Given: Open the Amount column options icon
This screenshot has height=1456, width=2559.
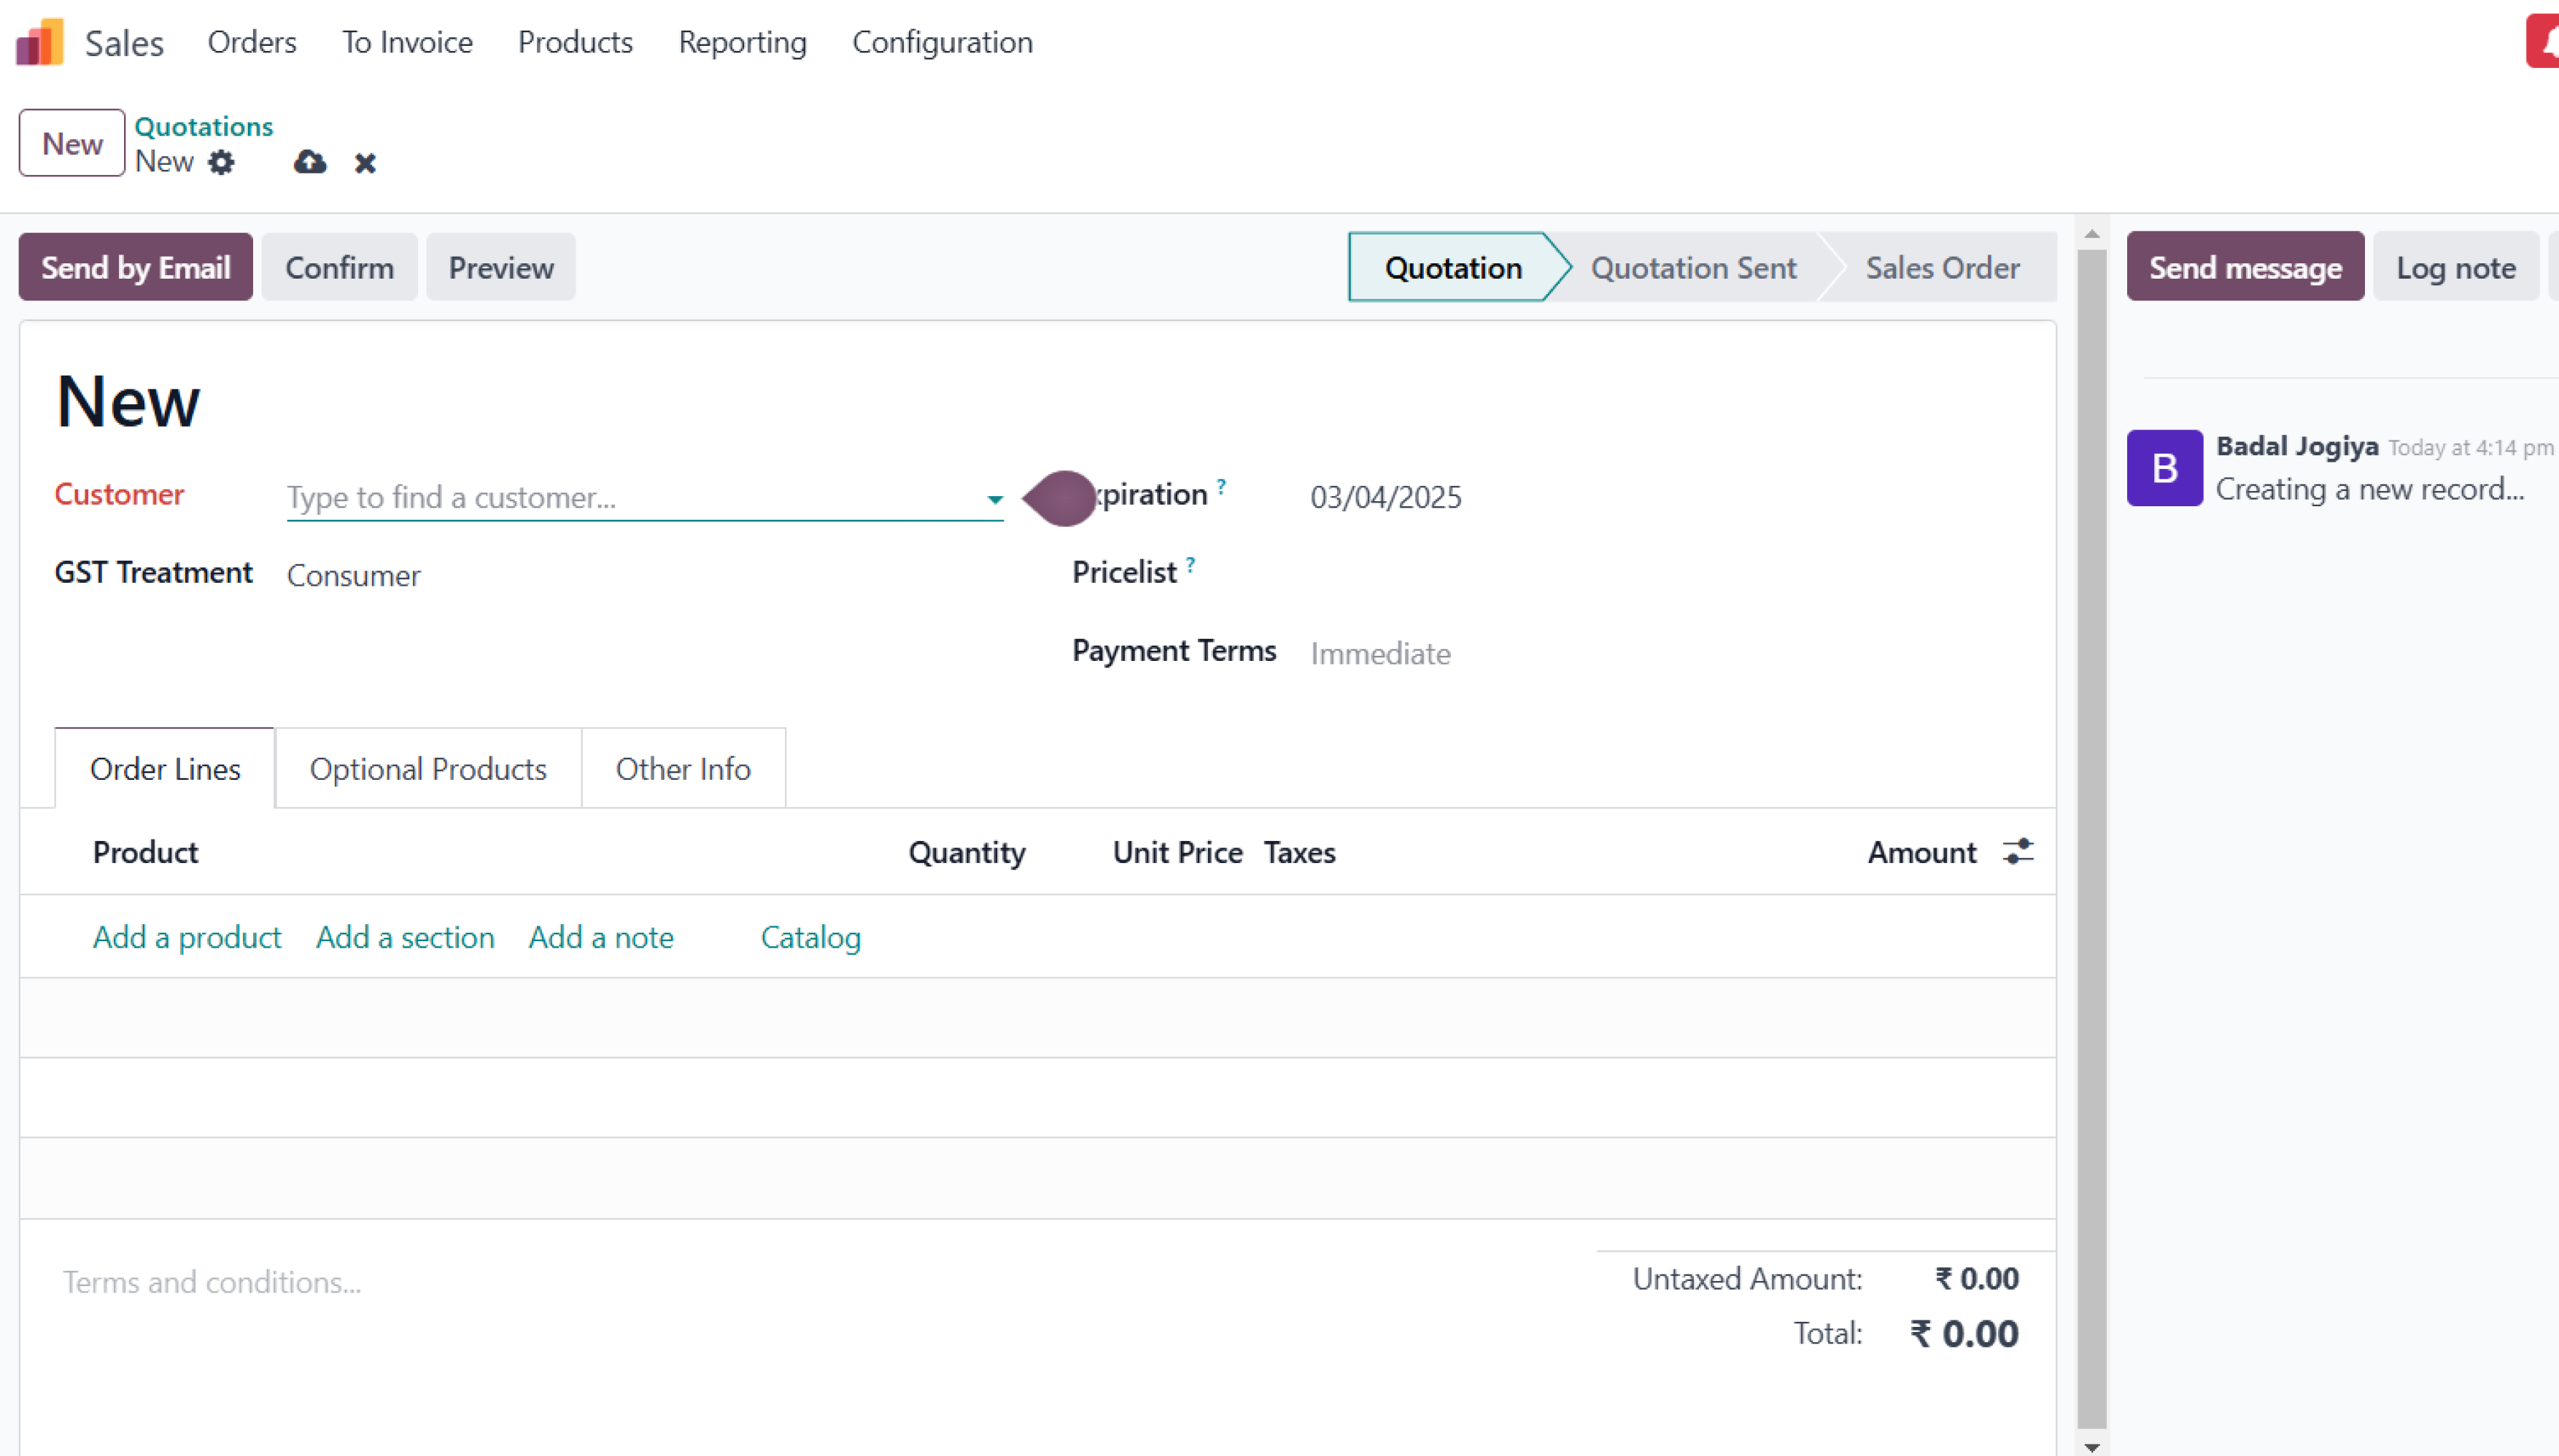Looking at the screenshot, I should pyautogui.click(x=2019, y=851).
